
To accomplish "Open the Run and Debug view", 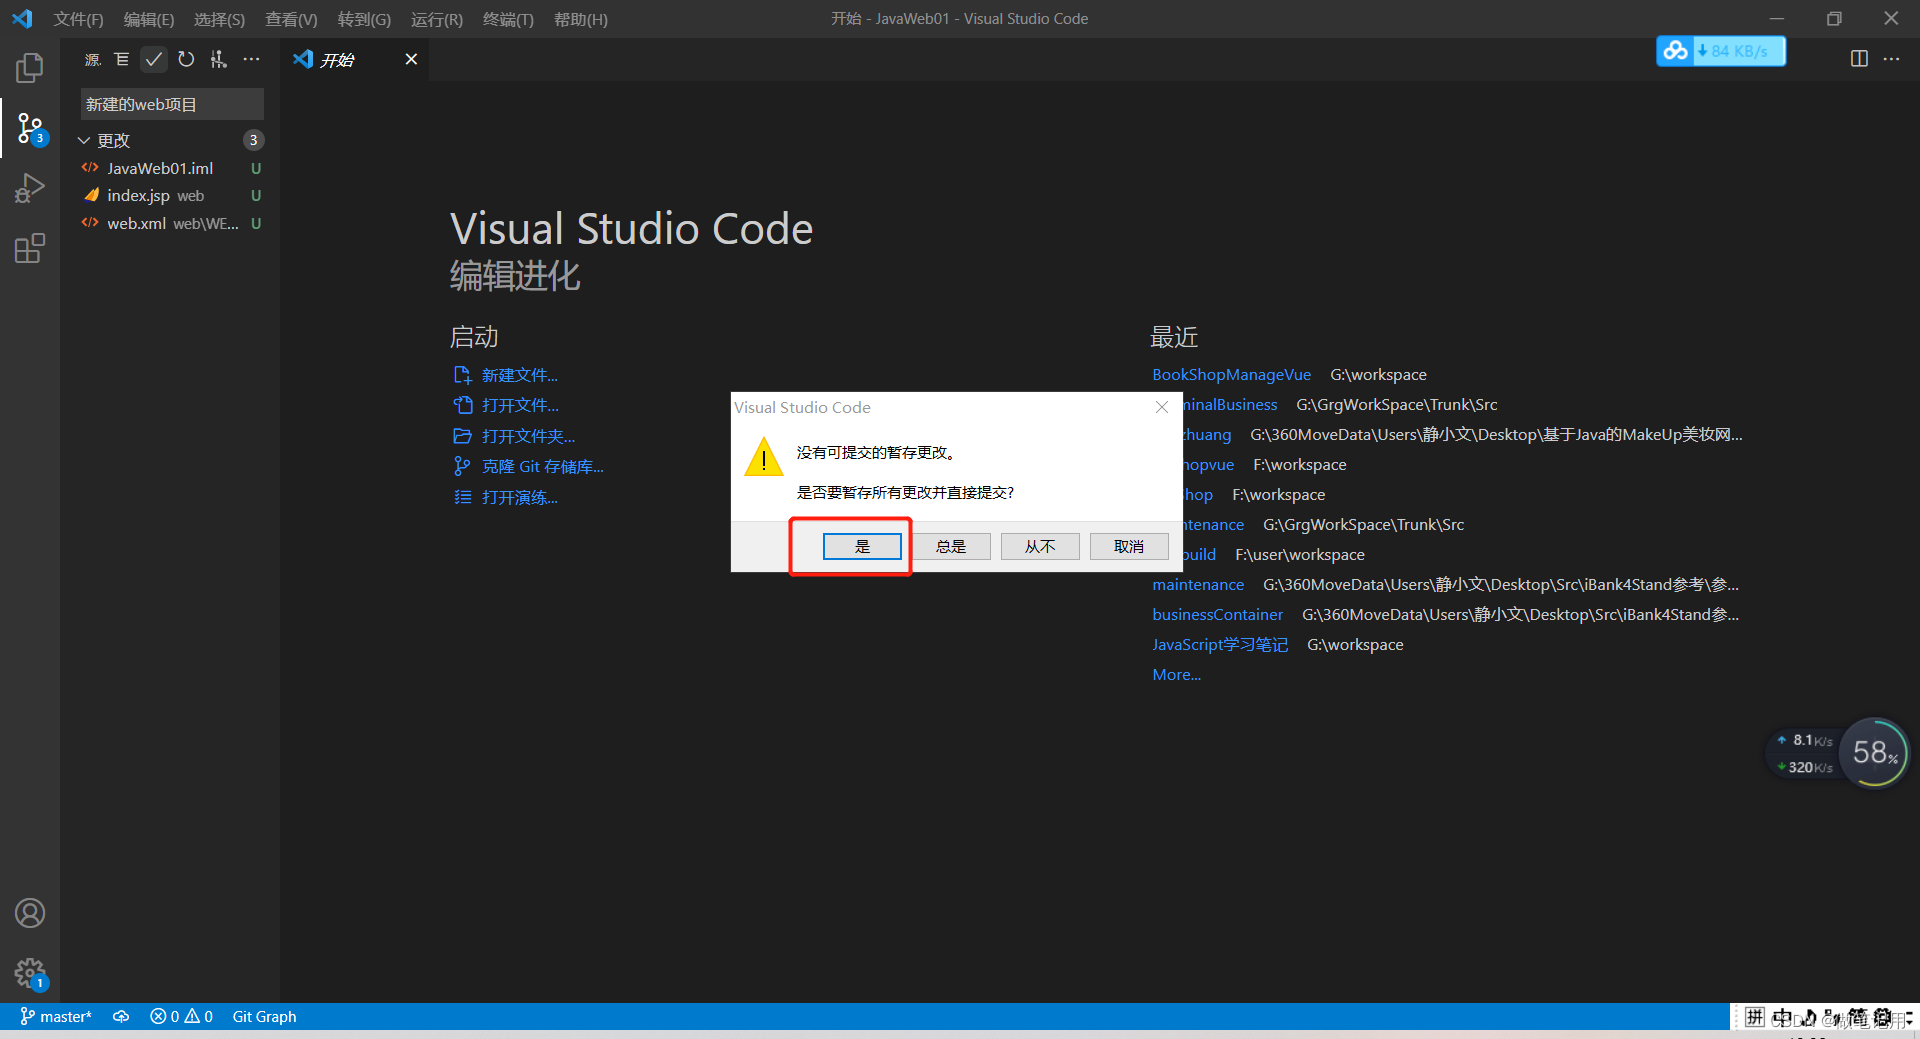I will (x=30, y=188).
